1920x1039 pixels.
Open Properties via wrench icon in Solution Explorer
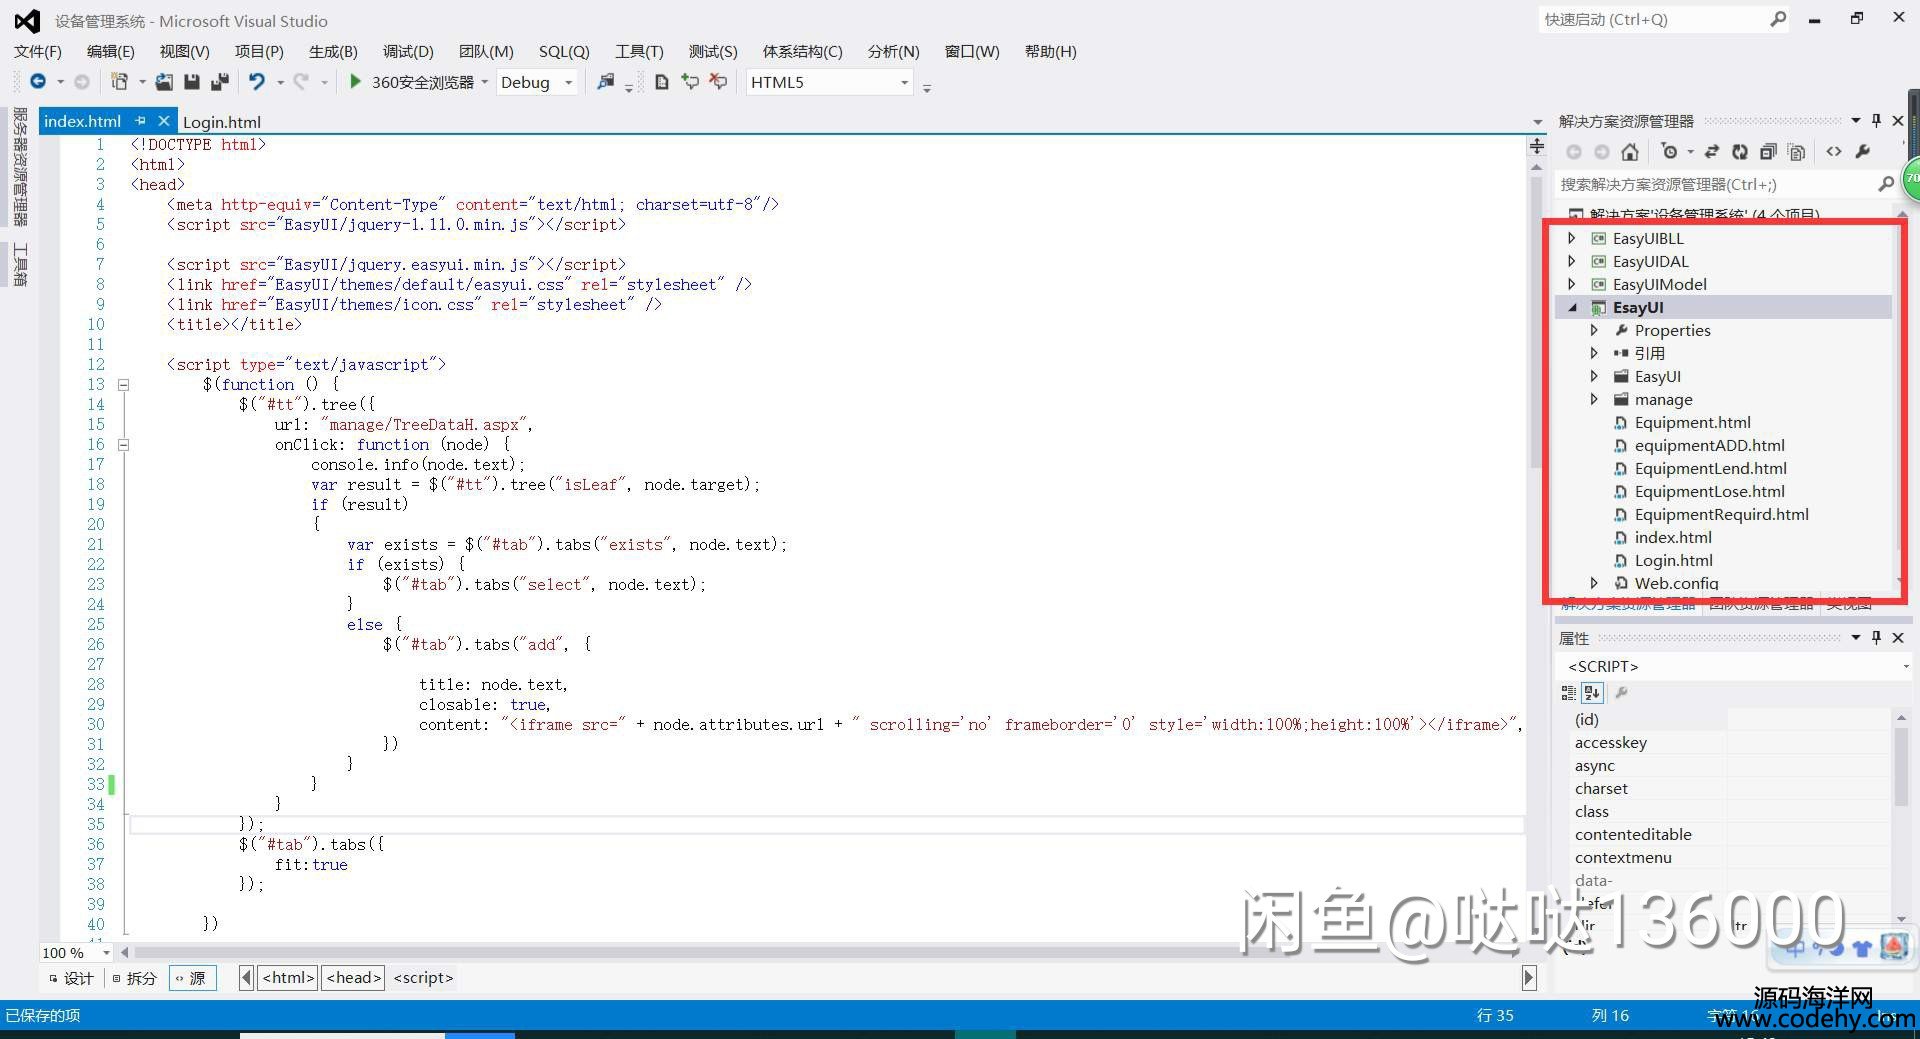(1862, 152)
